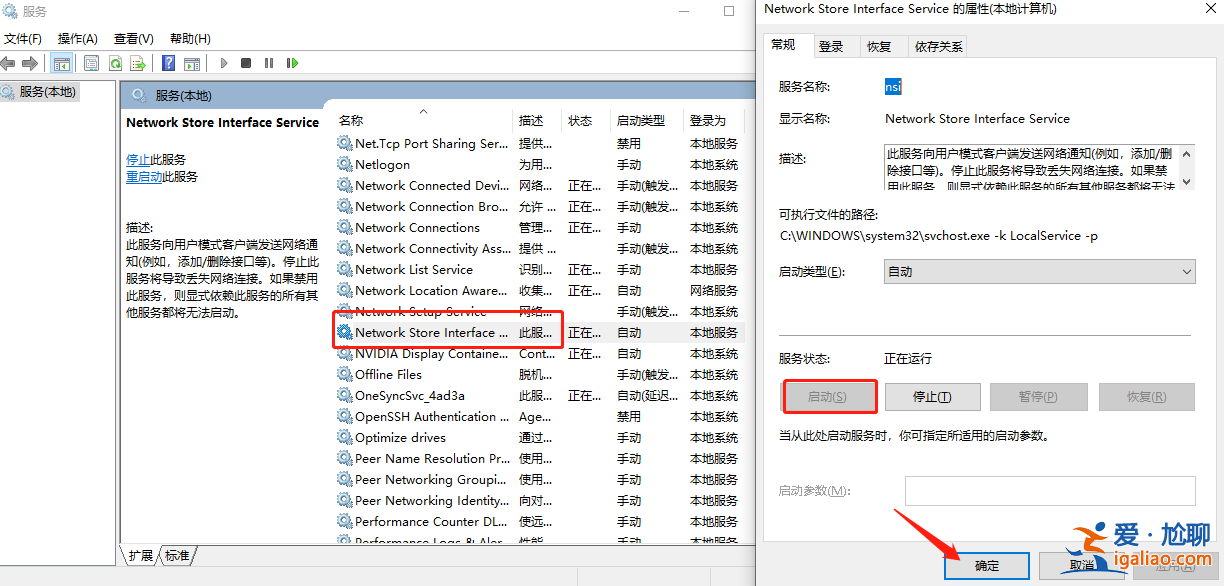Open Help using the blue question mark icon
1224x586 pixels.
point(168,63)
